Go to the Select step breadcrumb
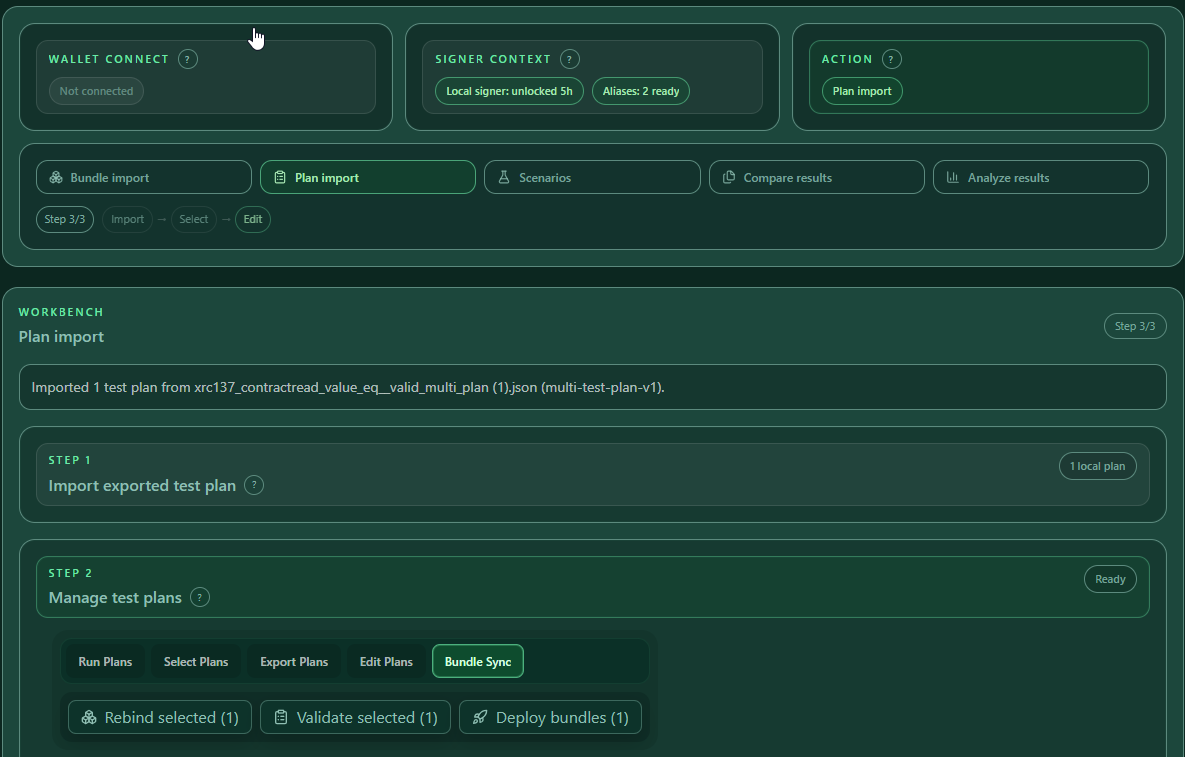1185x757 pixels. coord(193,219)
